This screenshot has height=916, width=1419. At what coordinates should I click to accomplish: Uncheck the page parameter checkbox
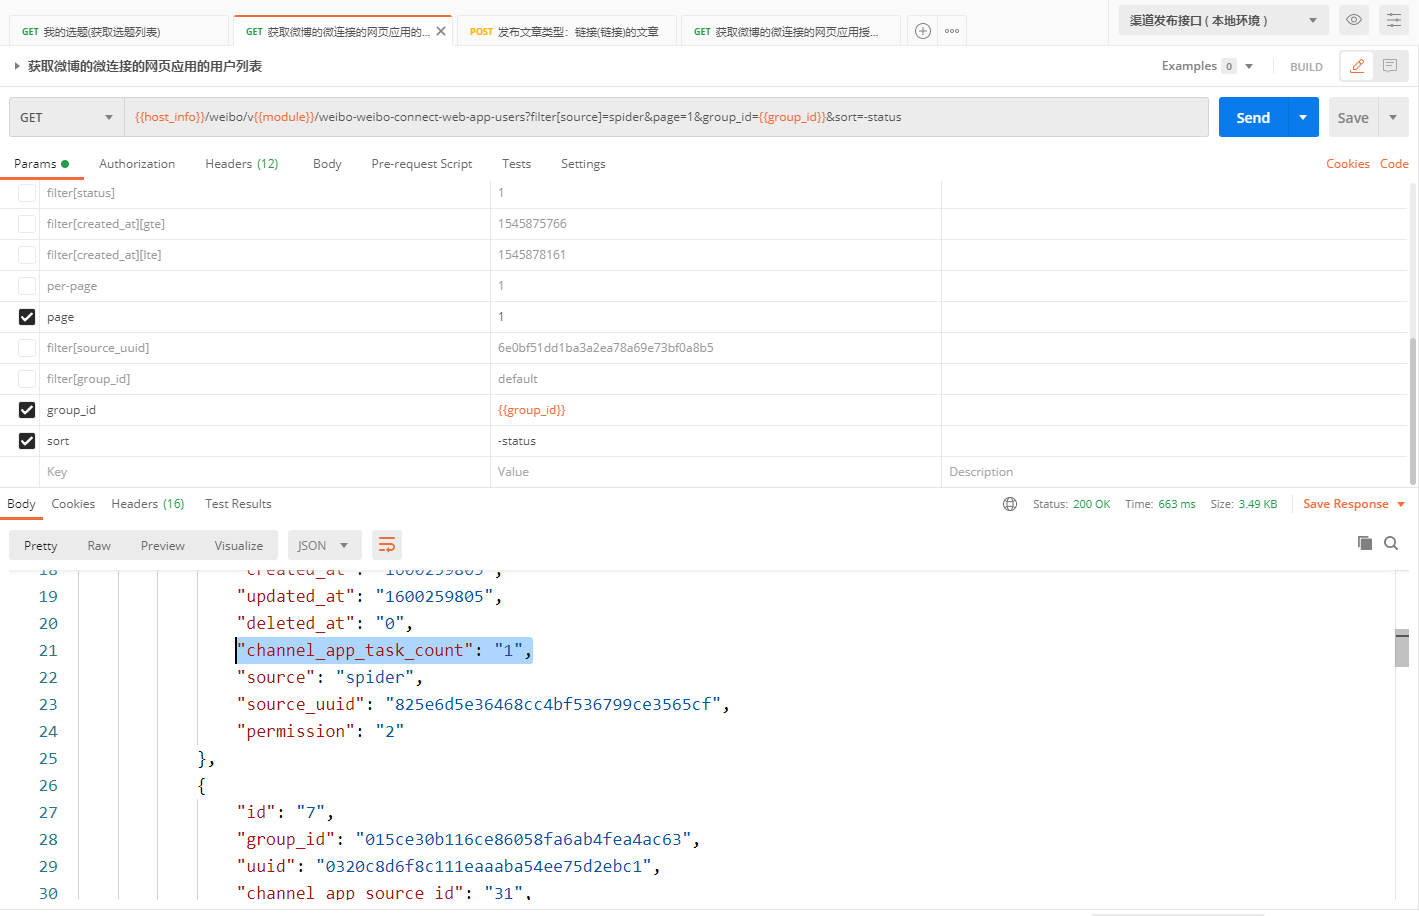point(27,317)
